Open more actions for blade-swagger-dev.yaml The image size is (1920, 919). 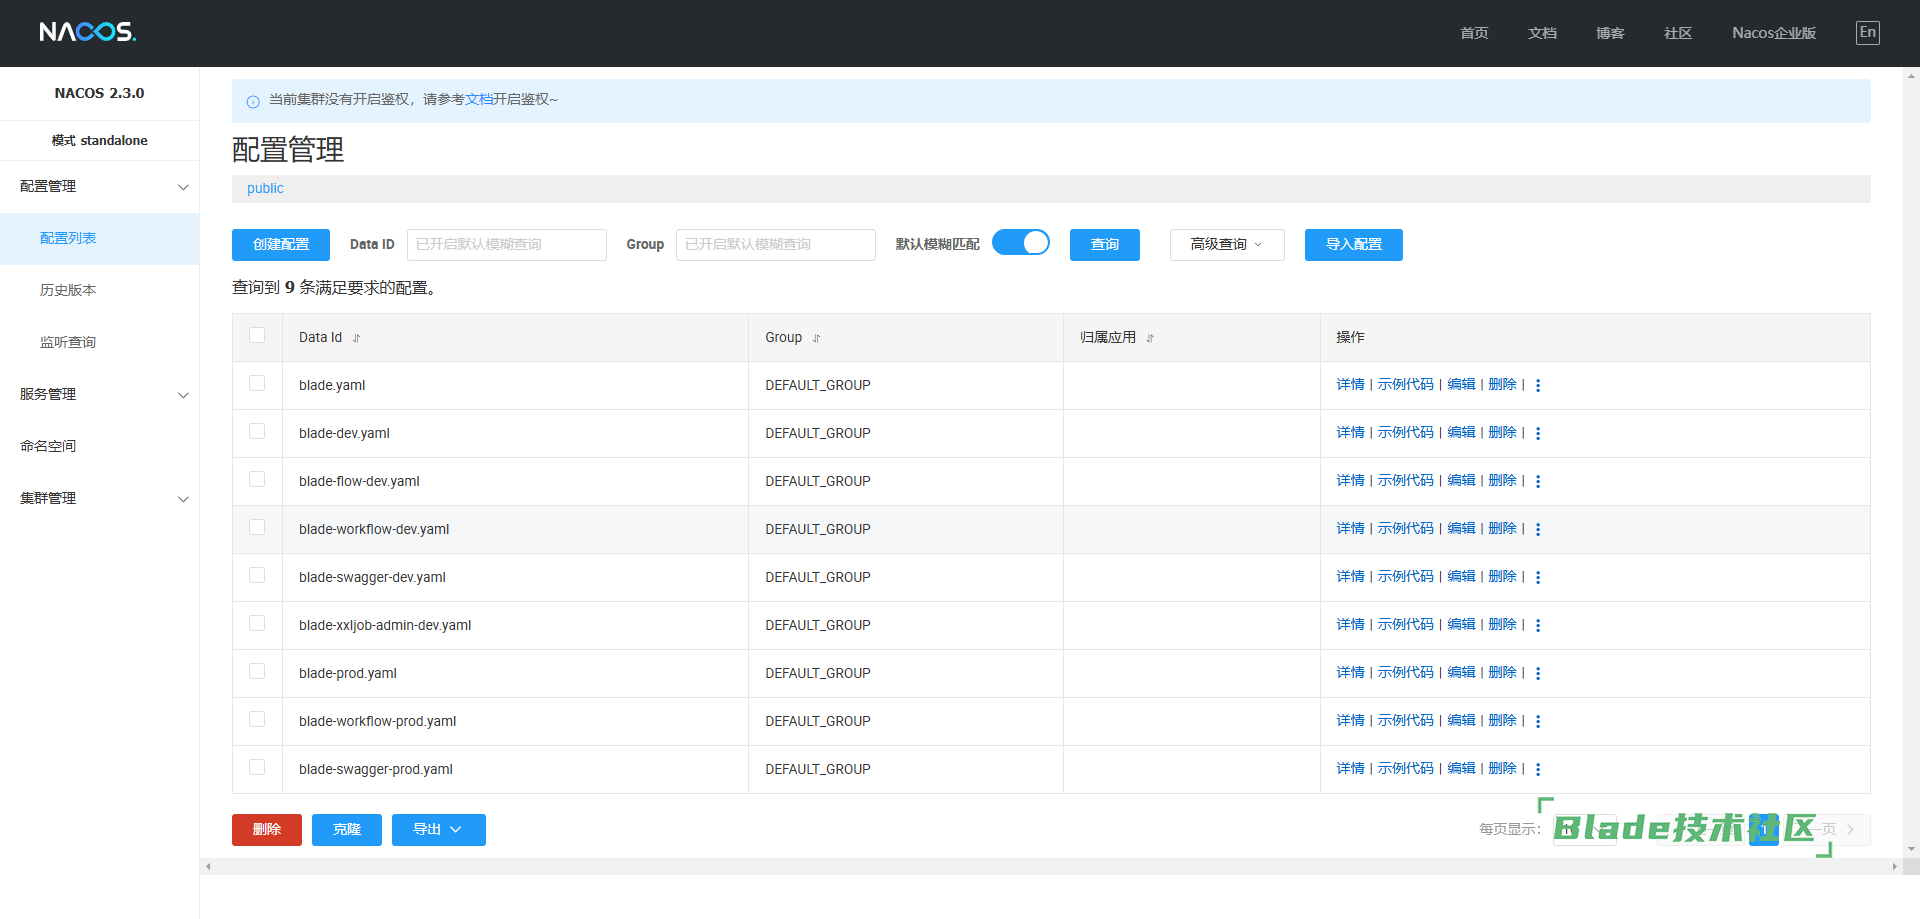coord(1538,577)
